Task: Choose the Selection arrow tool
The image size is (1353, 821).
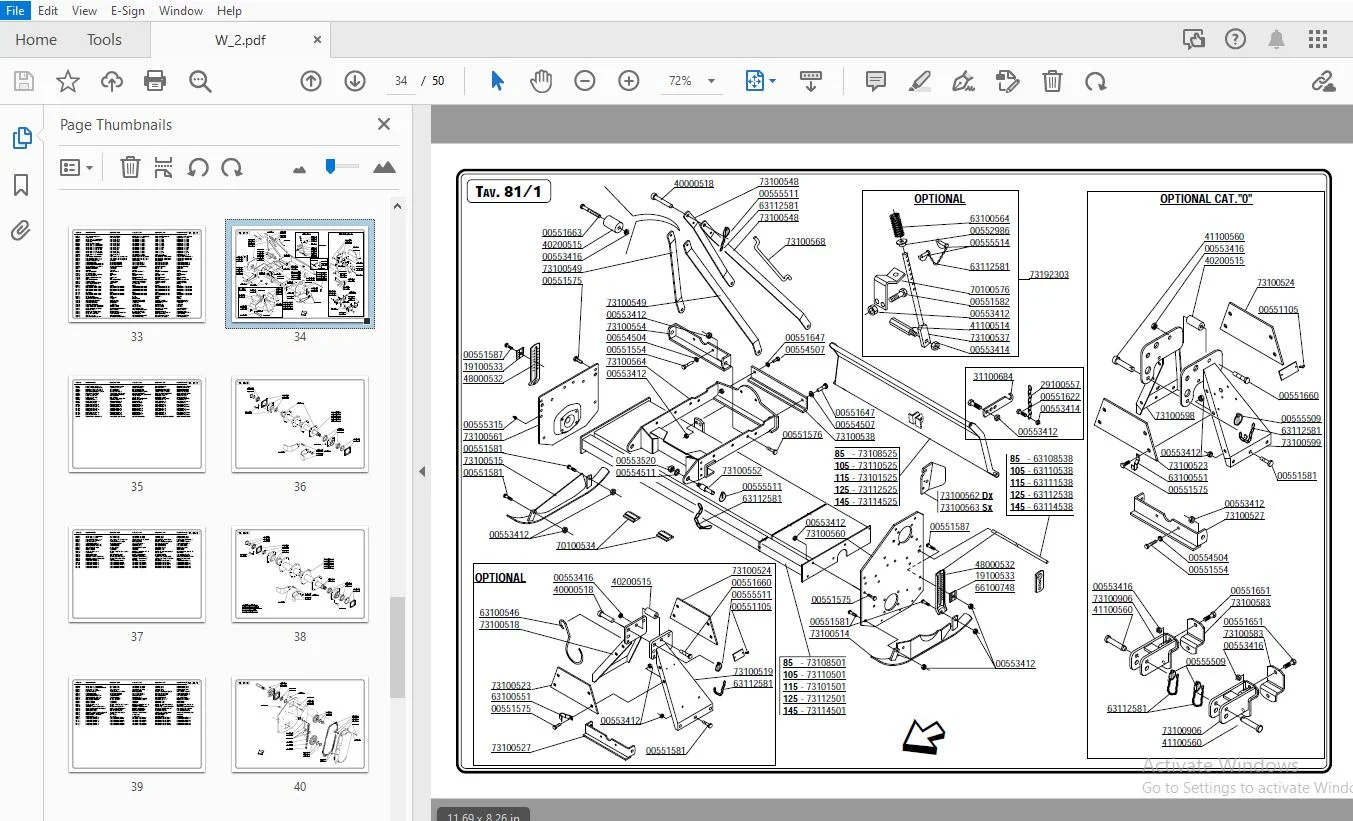Action: click(x=497, y=81)
